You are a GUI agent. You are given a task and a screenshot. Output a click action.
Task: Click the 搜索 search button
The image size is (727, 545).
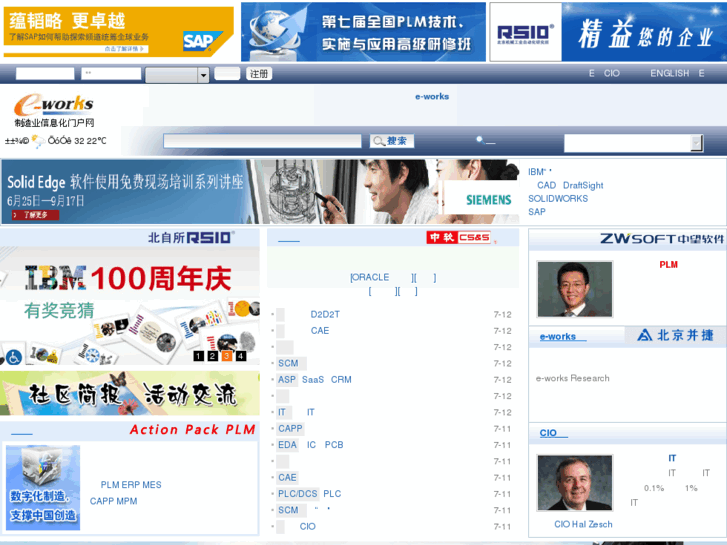[x=392, y=141]
